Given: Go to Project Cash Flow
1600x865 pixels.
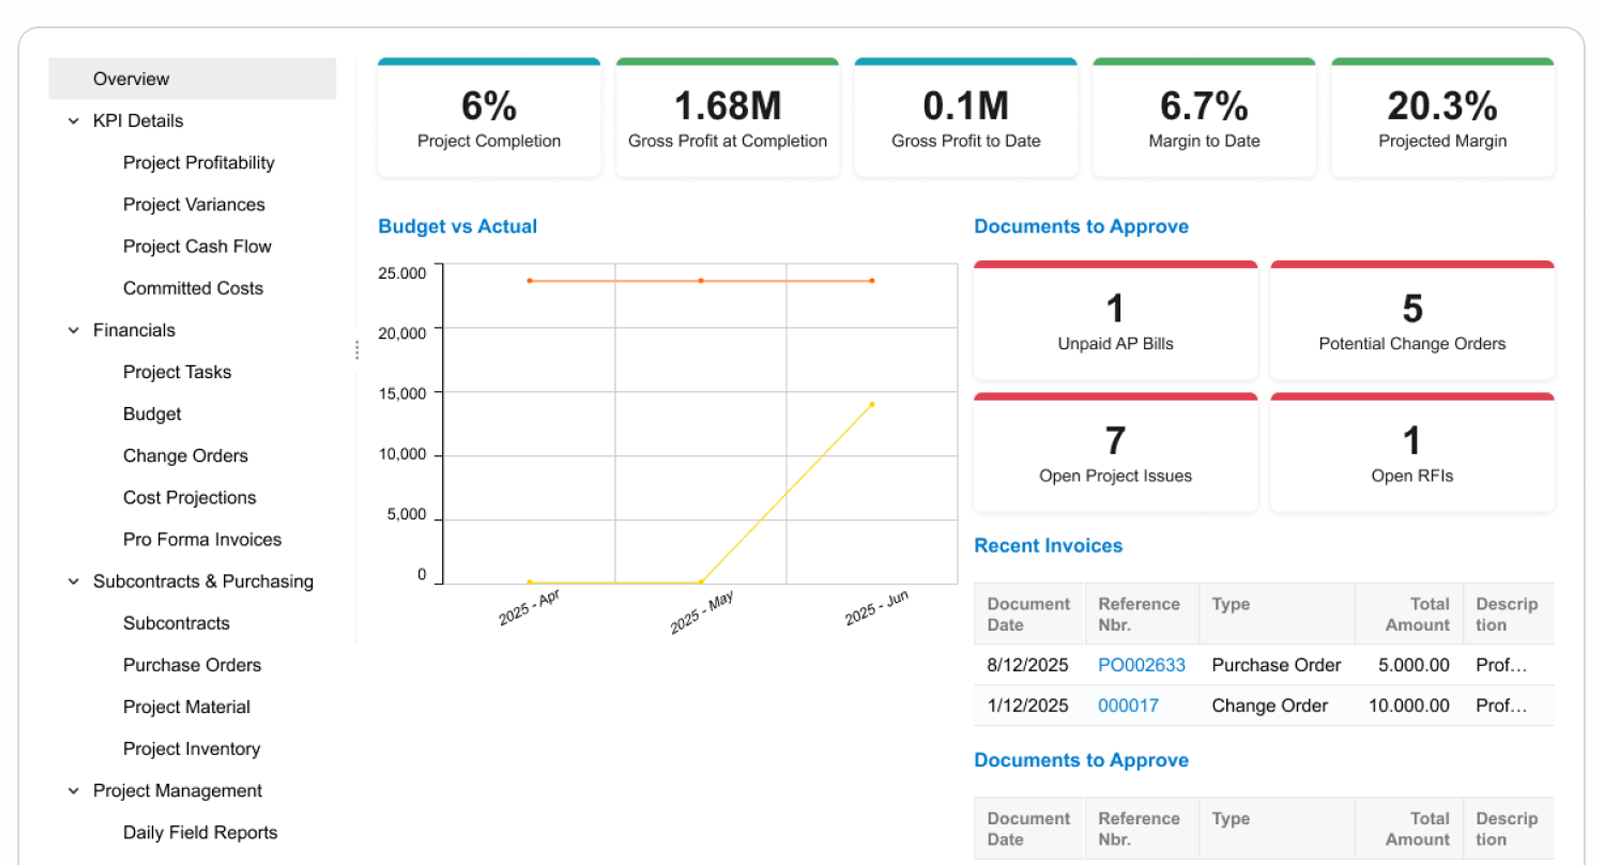Looking at the screenshot, I should [197, 246].
